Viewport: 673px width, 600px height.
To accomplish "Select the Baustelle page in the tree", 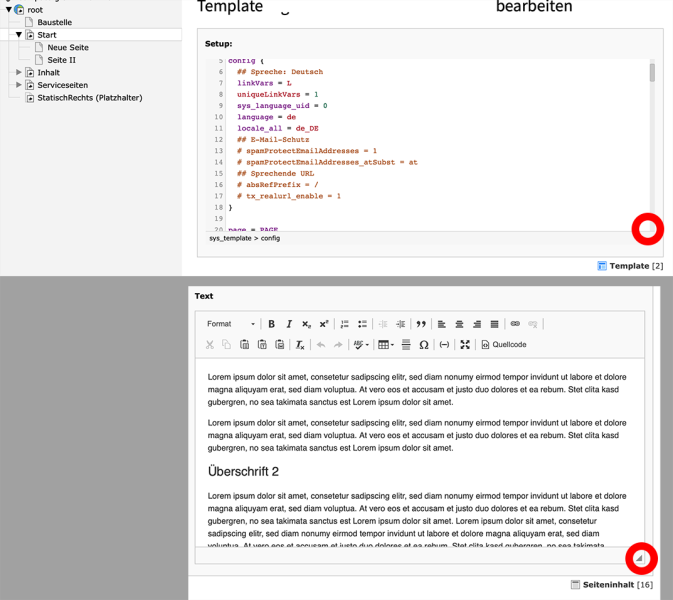I will point(55,22).
